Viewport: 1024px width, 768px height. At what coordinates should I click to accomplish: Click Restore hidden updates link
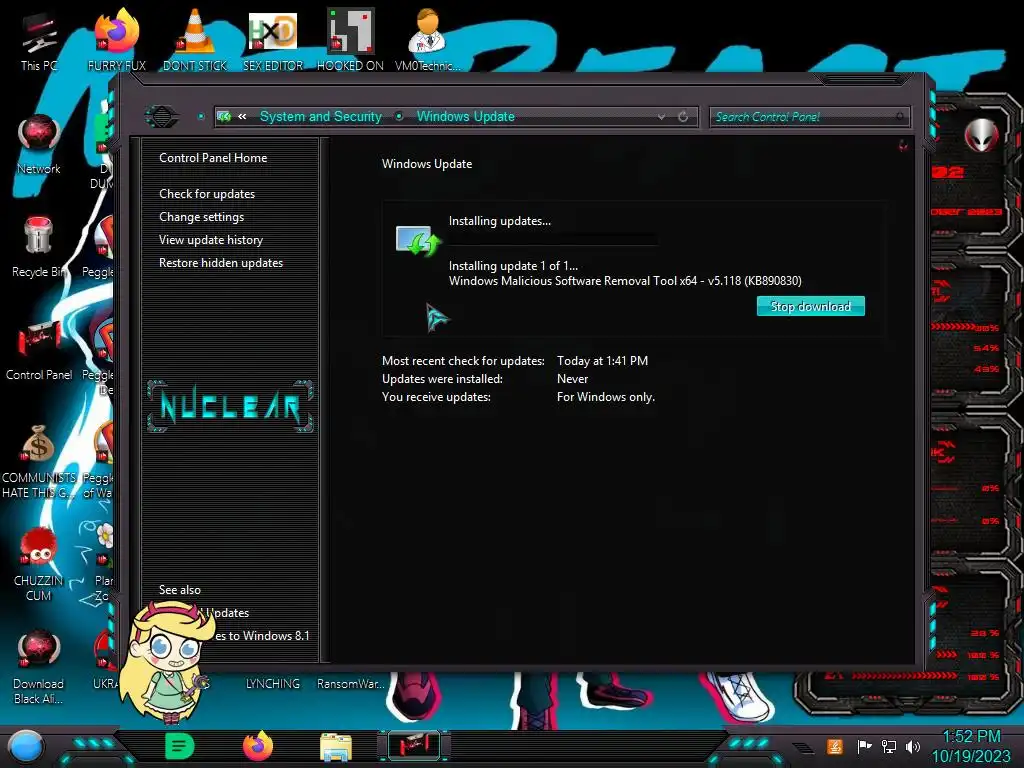(x=221, y=263)
